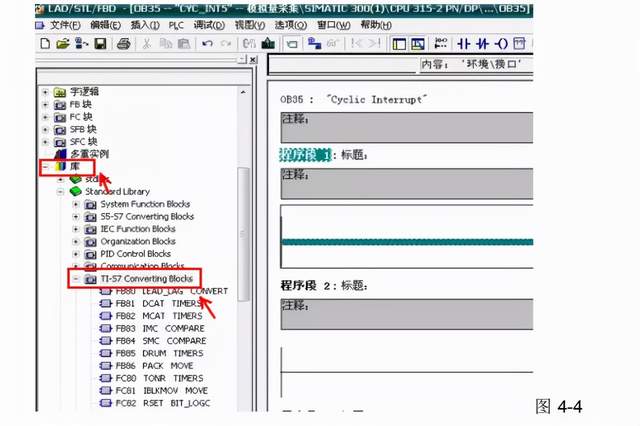Expand the SFC 块 tree node
640x426 pixels.
click(45, 142)
